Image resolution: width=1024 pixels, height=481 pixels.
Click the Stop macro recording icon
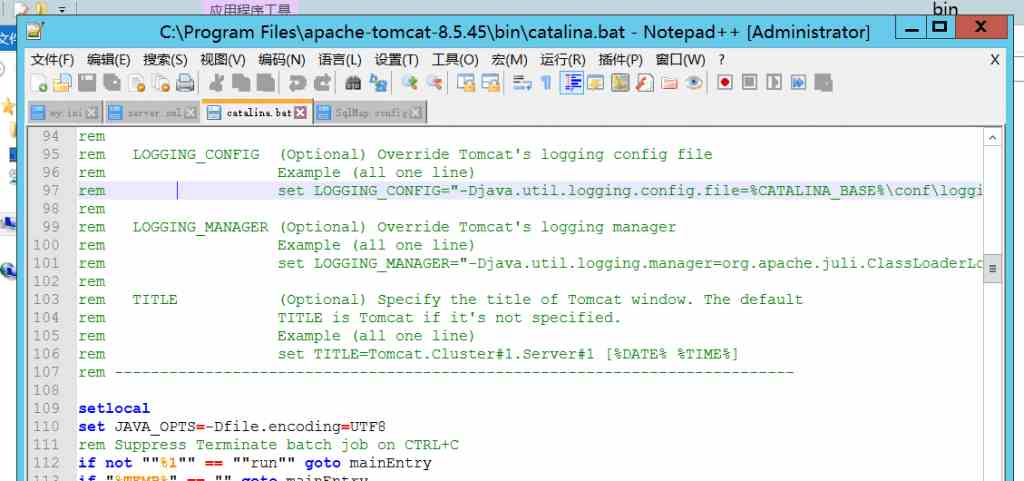coord(749,83)
